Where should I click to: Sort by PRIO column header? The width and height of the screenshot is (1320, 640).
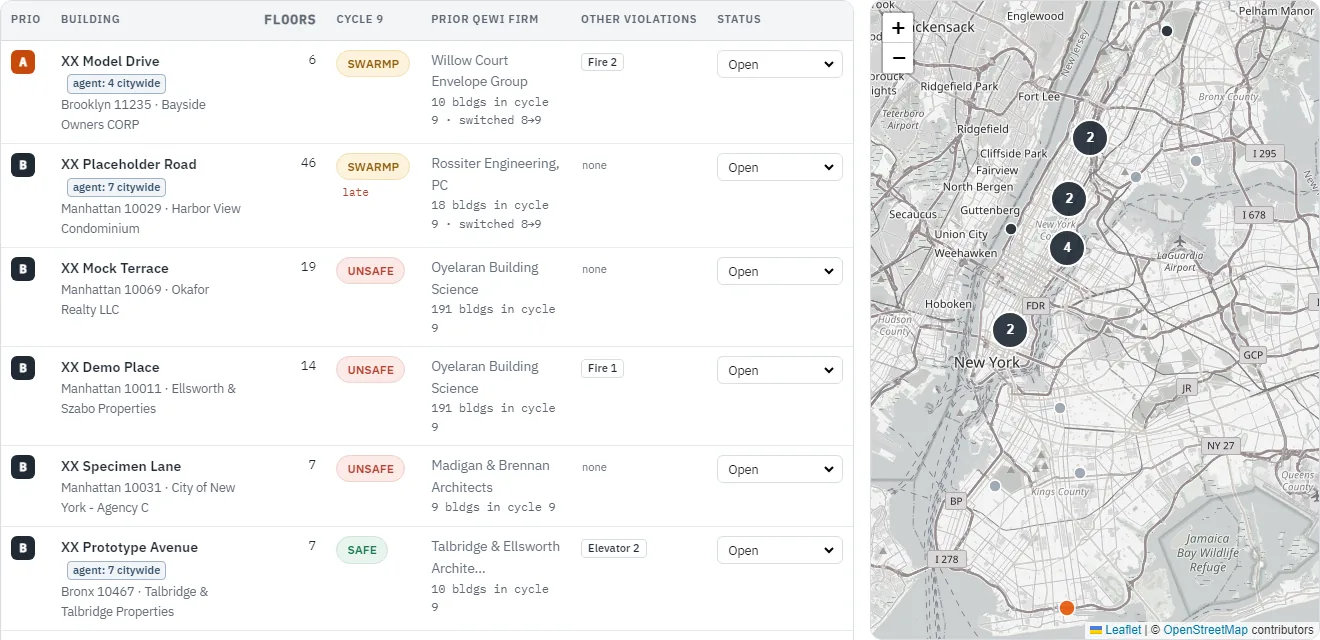coord(26,19)
